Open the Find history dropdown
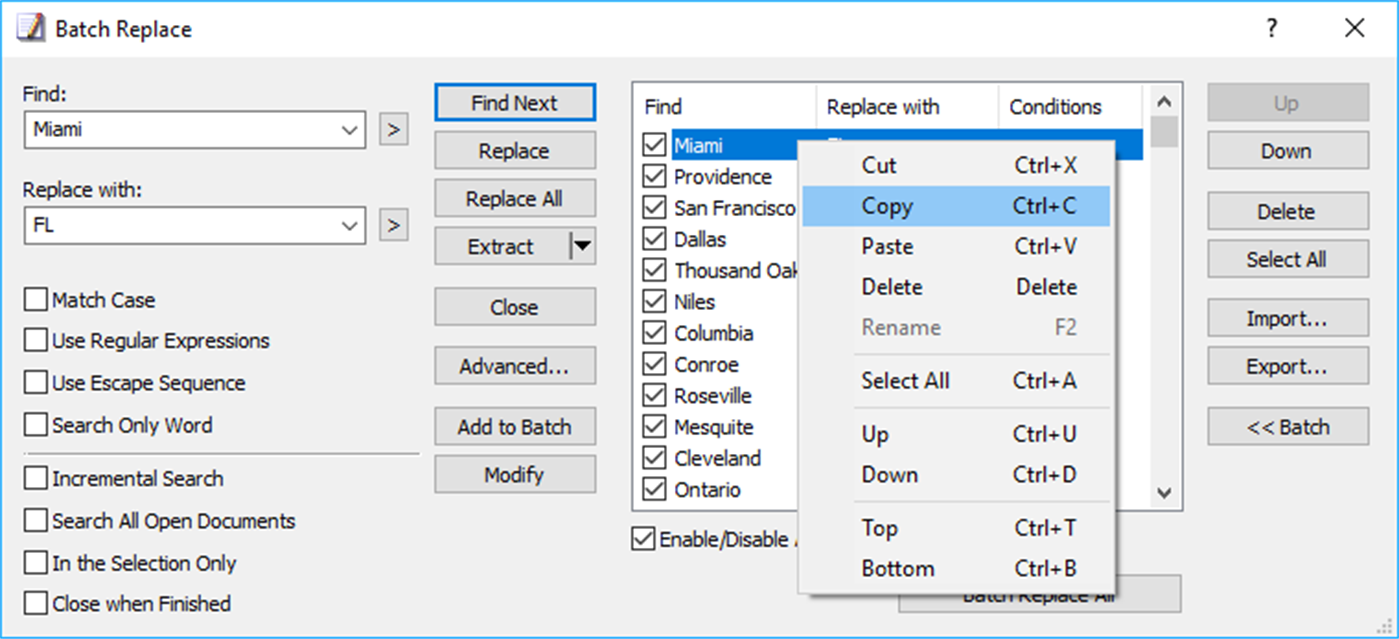 tap(349, 129)
